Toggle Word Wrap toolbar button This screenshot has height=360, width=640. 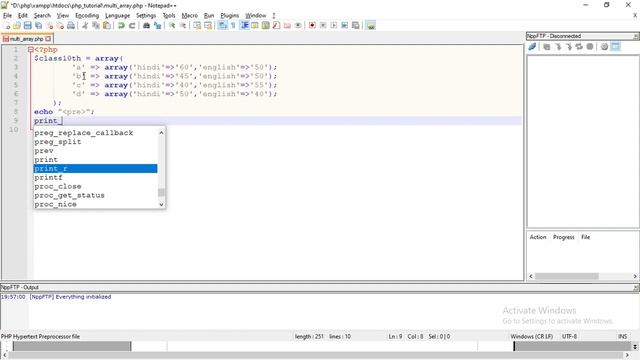click(x=222, y=26)
